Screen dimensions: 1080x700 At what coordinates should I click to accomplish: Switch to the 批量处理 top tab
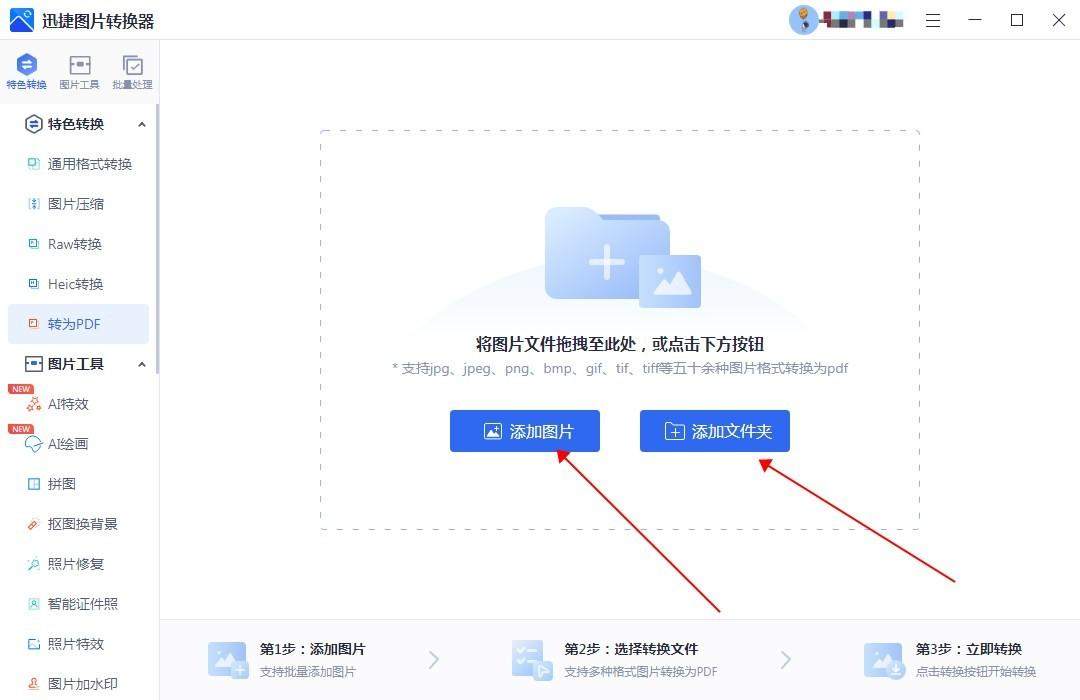point(132,72)
